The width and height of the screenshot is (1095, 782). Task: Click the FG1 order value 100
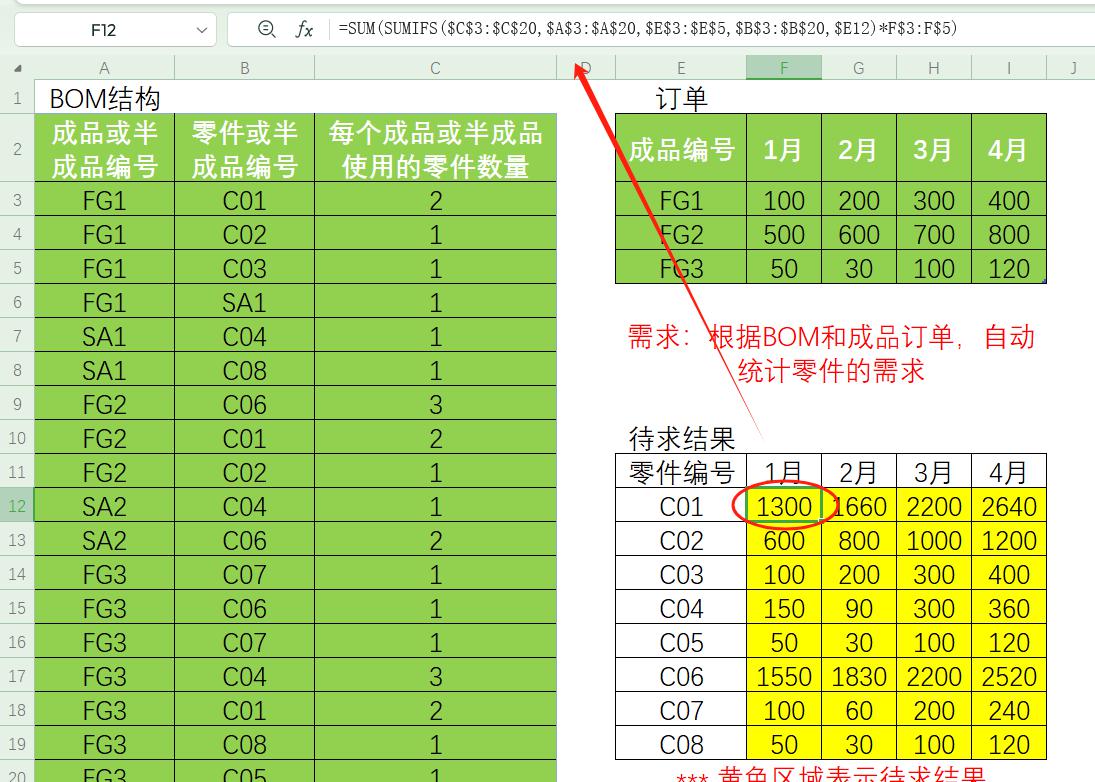[x=784, y=200]
